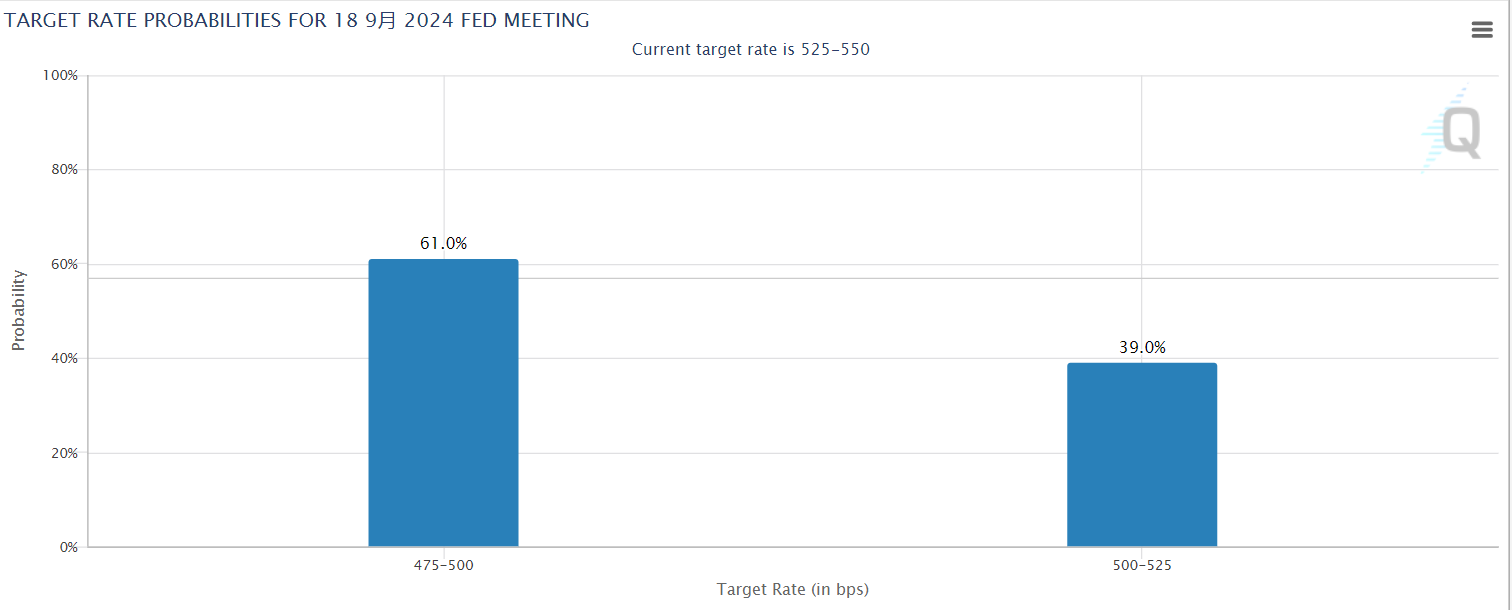Click the 60% y-axis tick label

click(63, 265)
